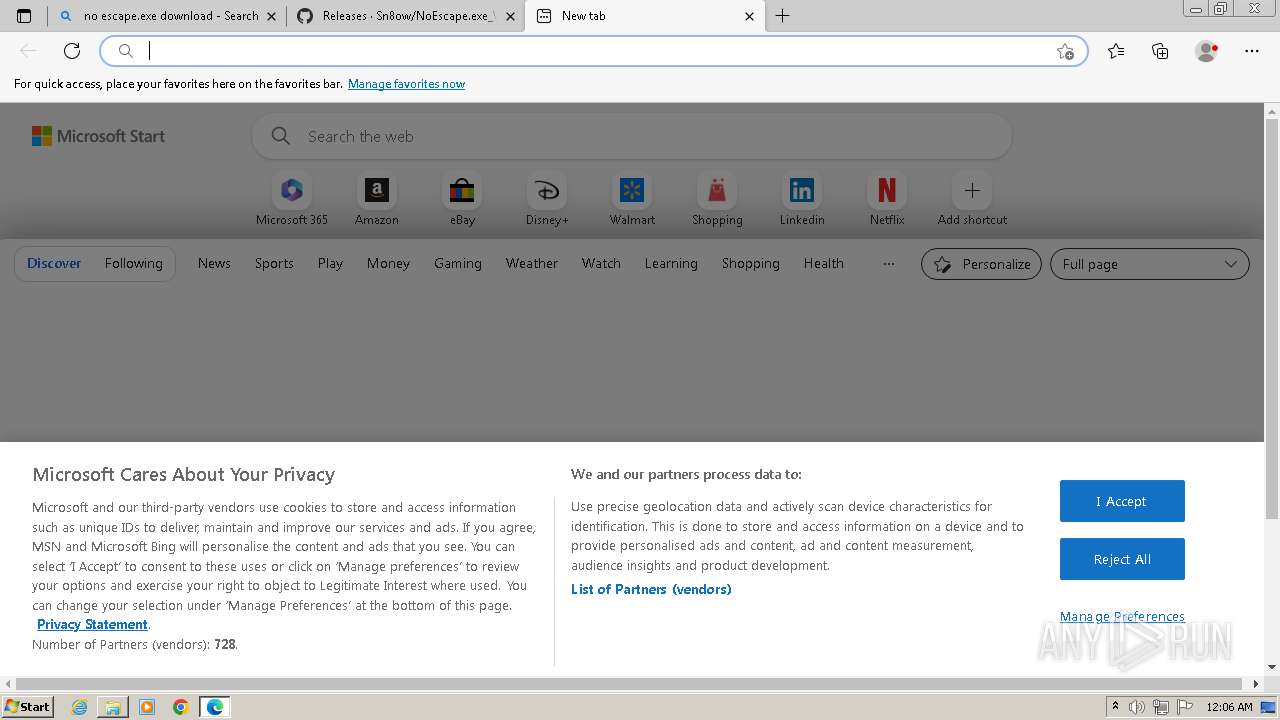Add this page to favorites star
Image resolution: width=1280 pixels, height=720 pixels.
(1065, 51)
